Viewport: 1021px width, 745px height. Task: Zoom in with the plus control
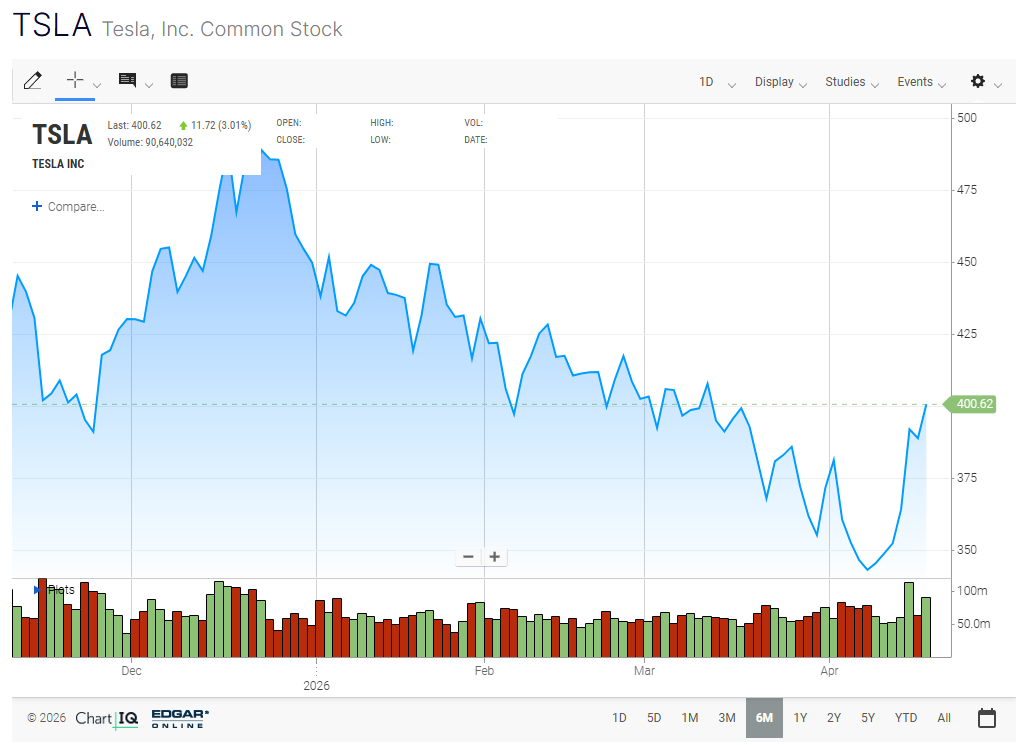click(x=494, y=556)
